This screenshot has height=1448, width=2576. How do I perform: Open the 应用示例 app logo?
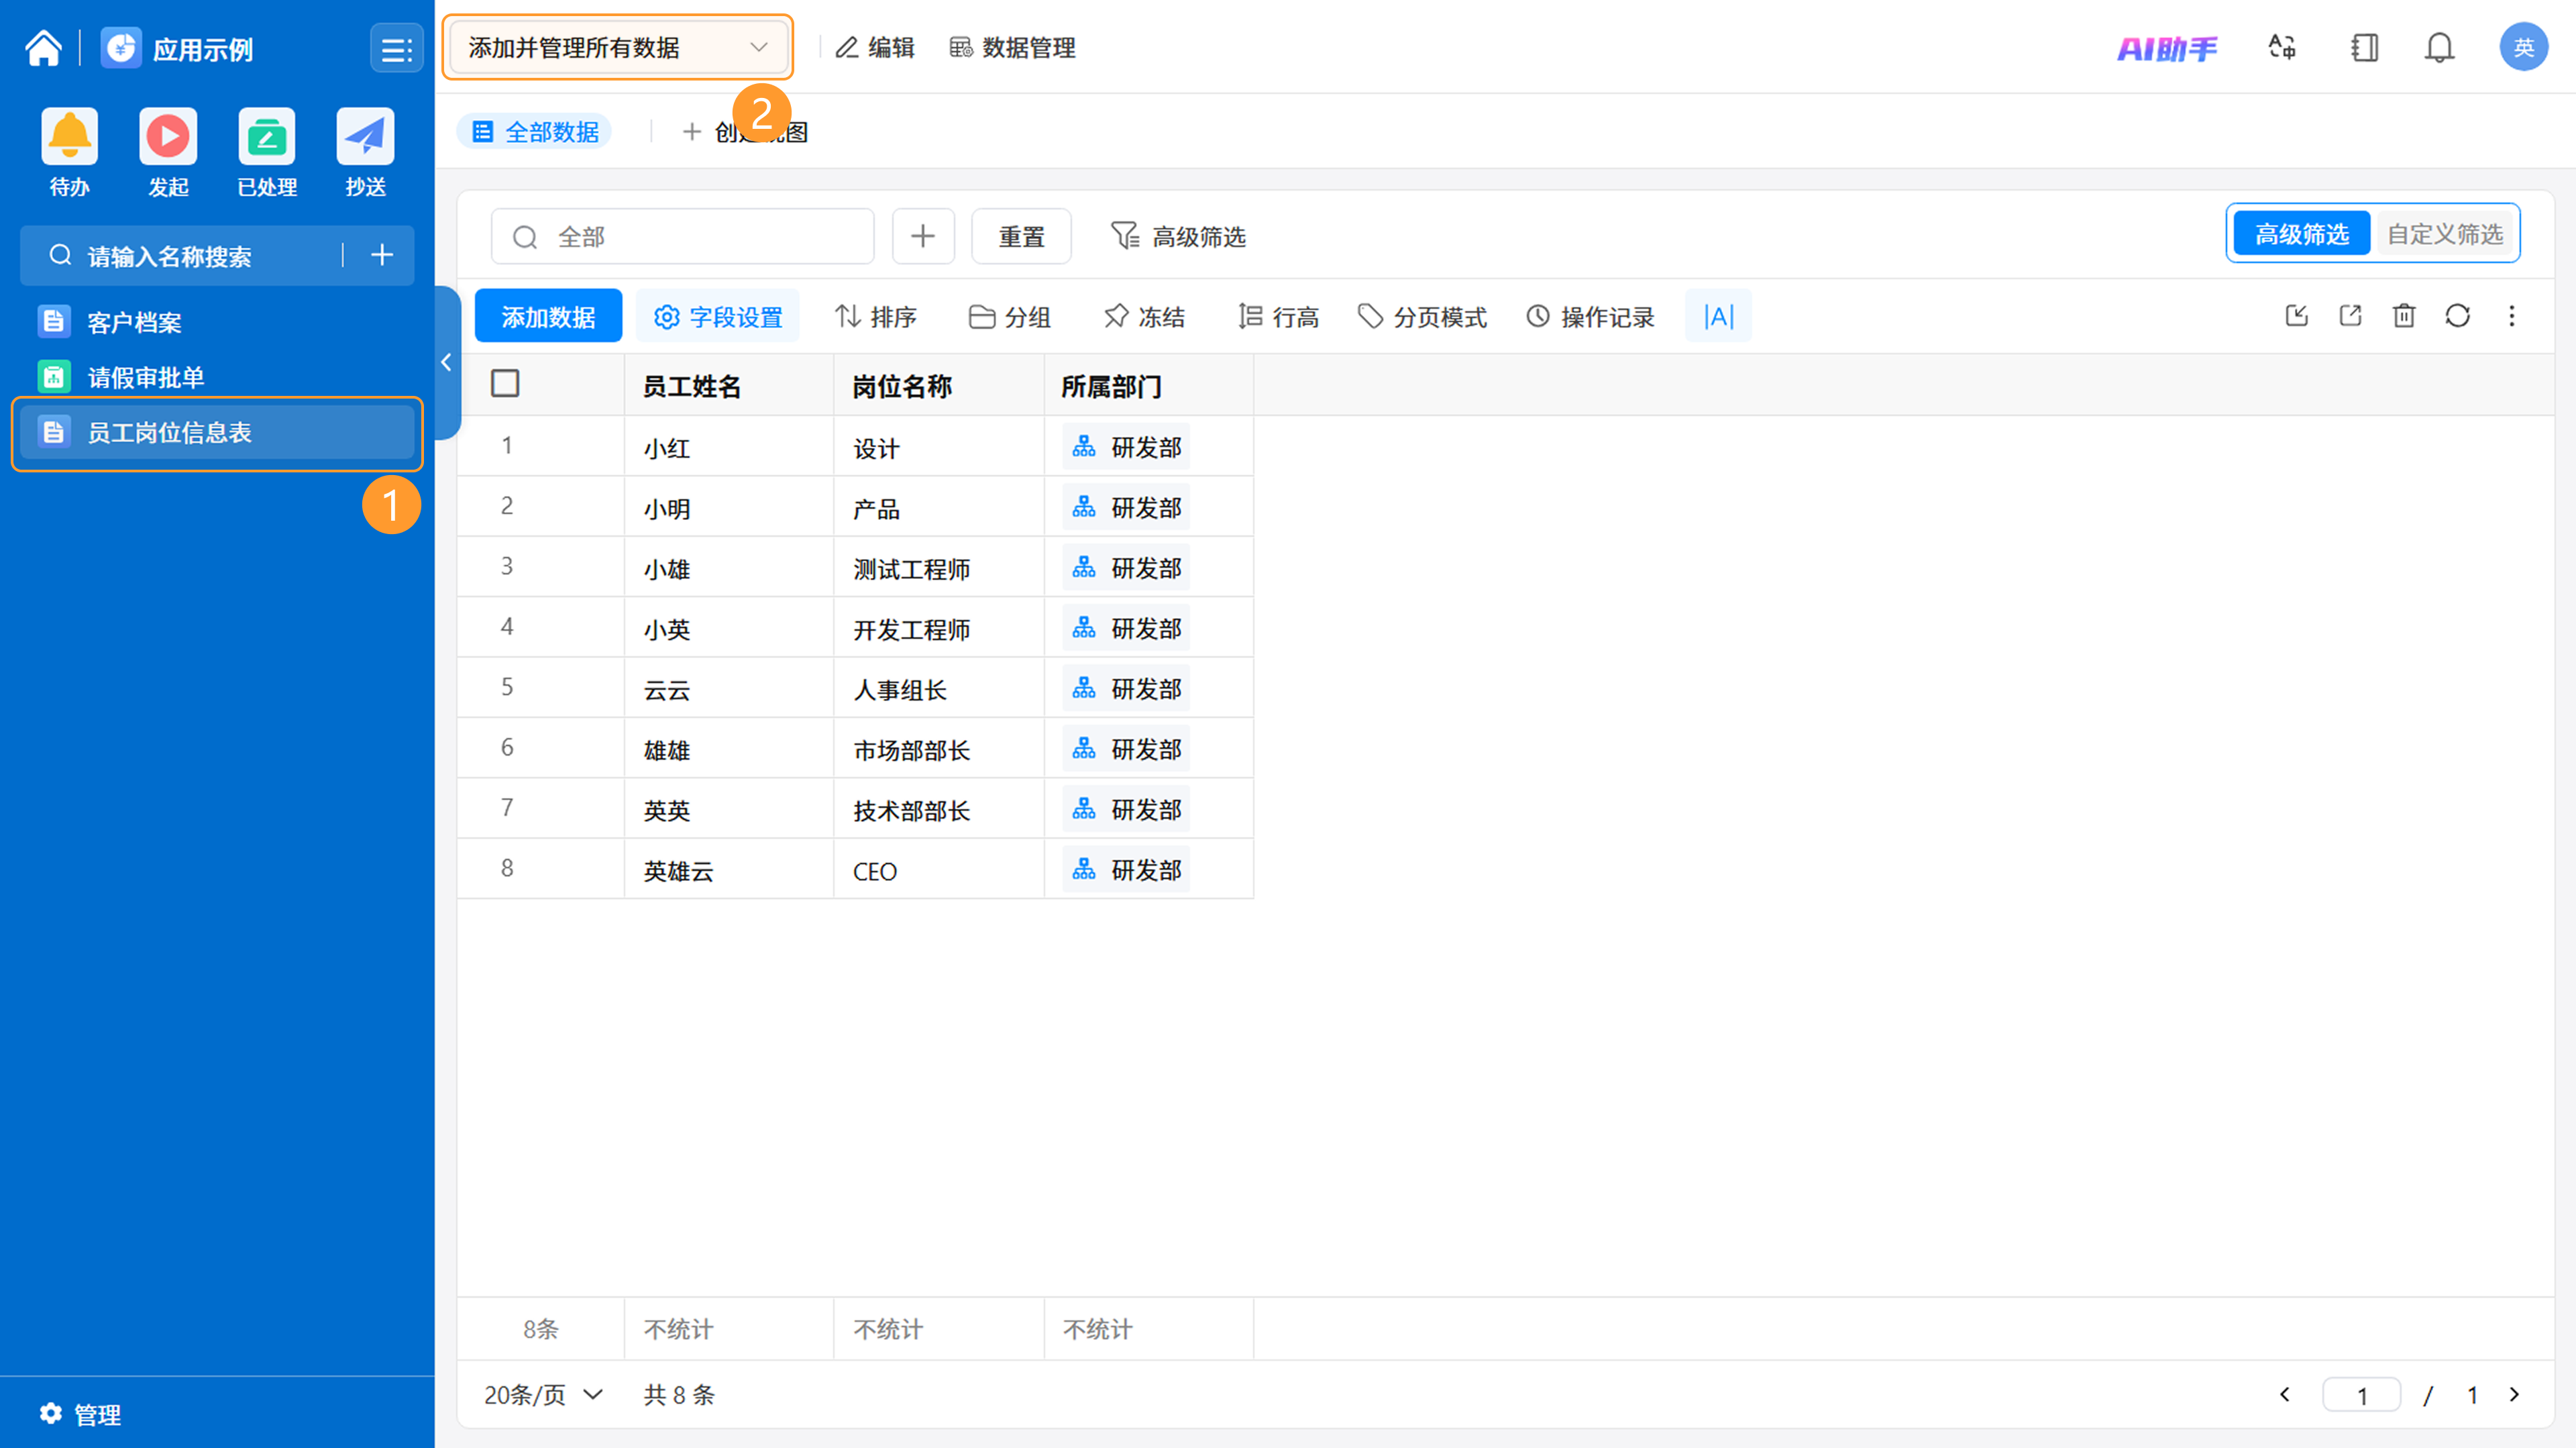click(x=121, y=47)
